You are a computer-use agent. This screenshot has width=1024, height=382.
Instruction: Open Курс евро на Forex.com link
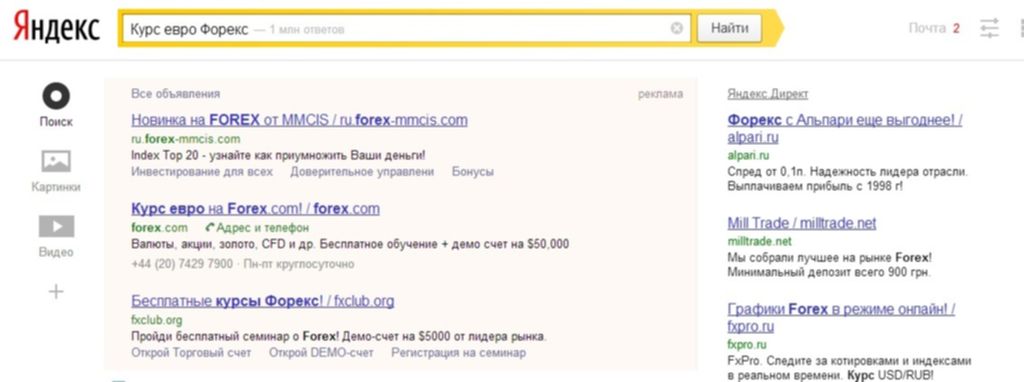pyautogui.click(x=255, y=209)
